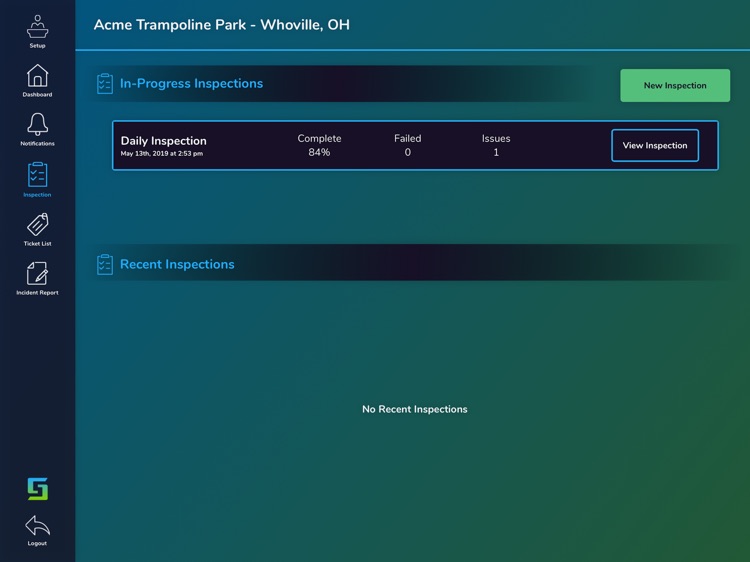Screen dimensions: 750x562
Task: Click the Complete 84% value
Action: [x=319, y=152]
